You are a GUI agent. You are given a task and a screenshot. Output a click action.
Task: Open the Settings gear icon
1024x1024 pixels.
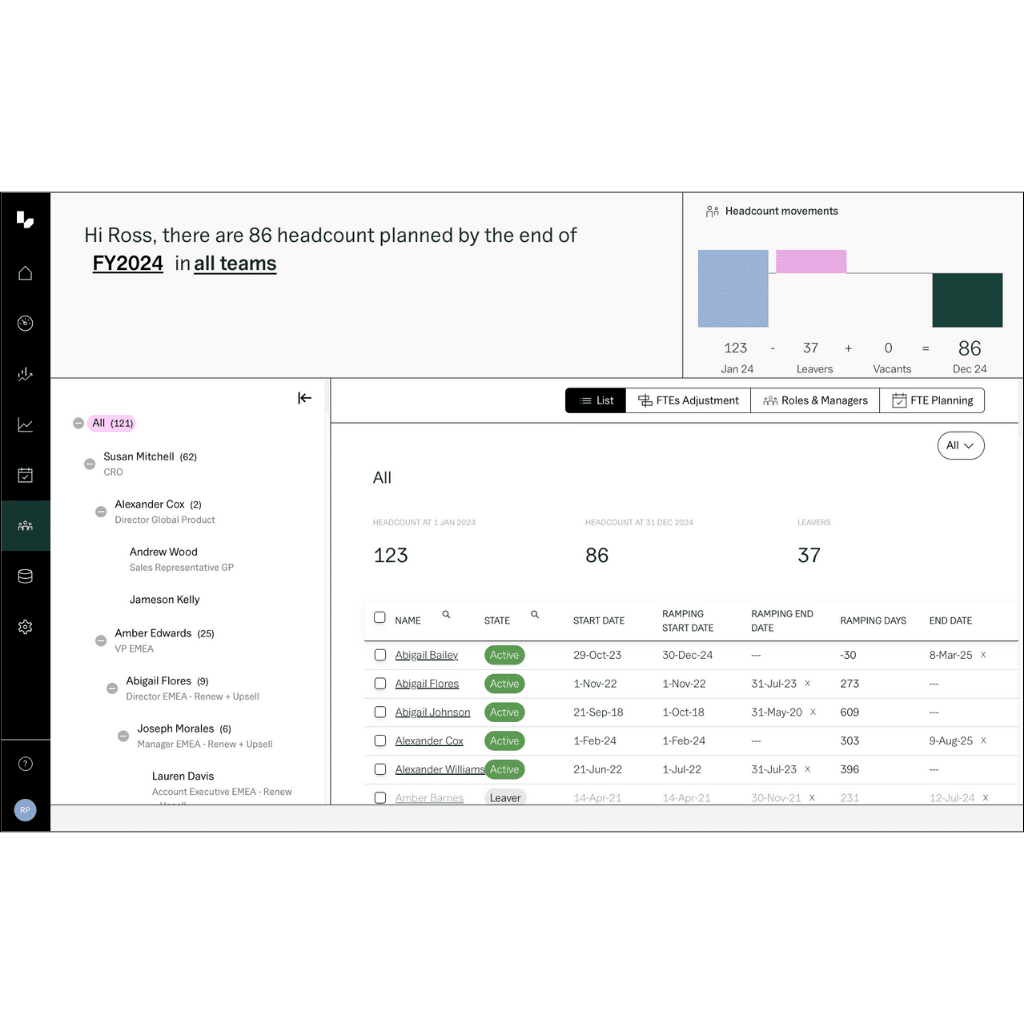(x=25, y=626)
